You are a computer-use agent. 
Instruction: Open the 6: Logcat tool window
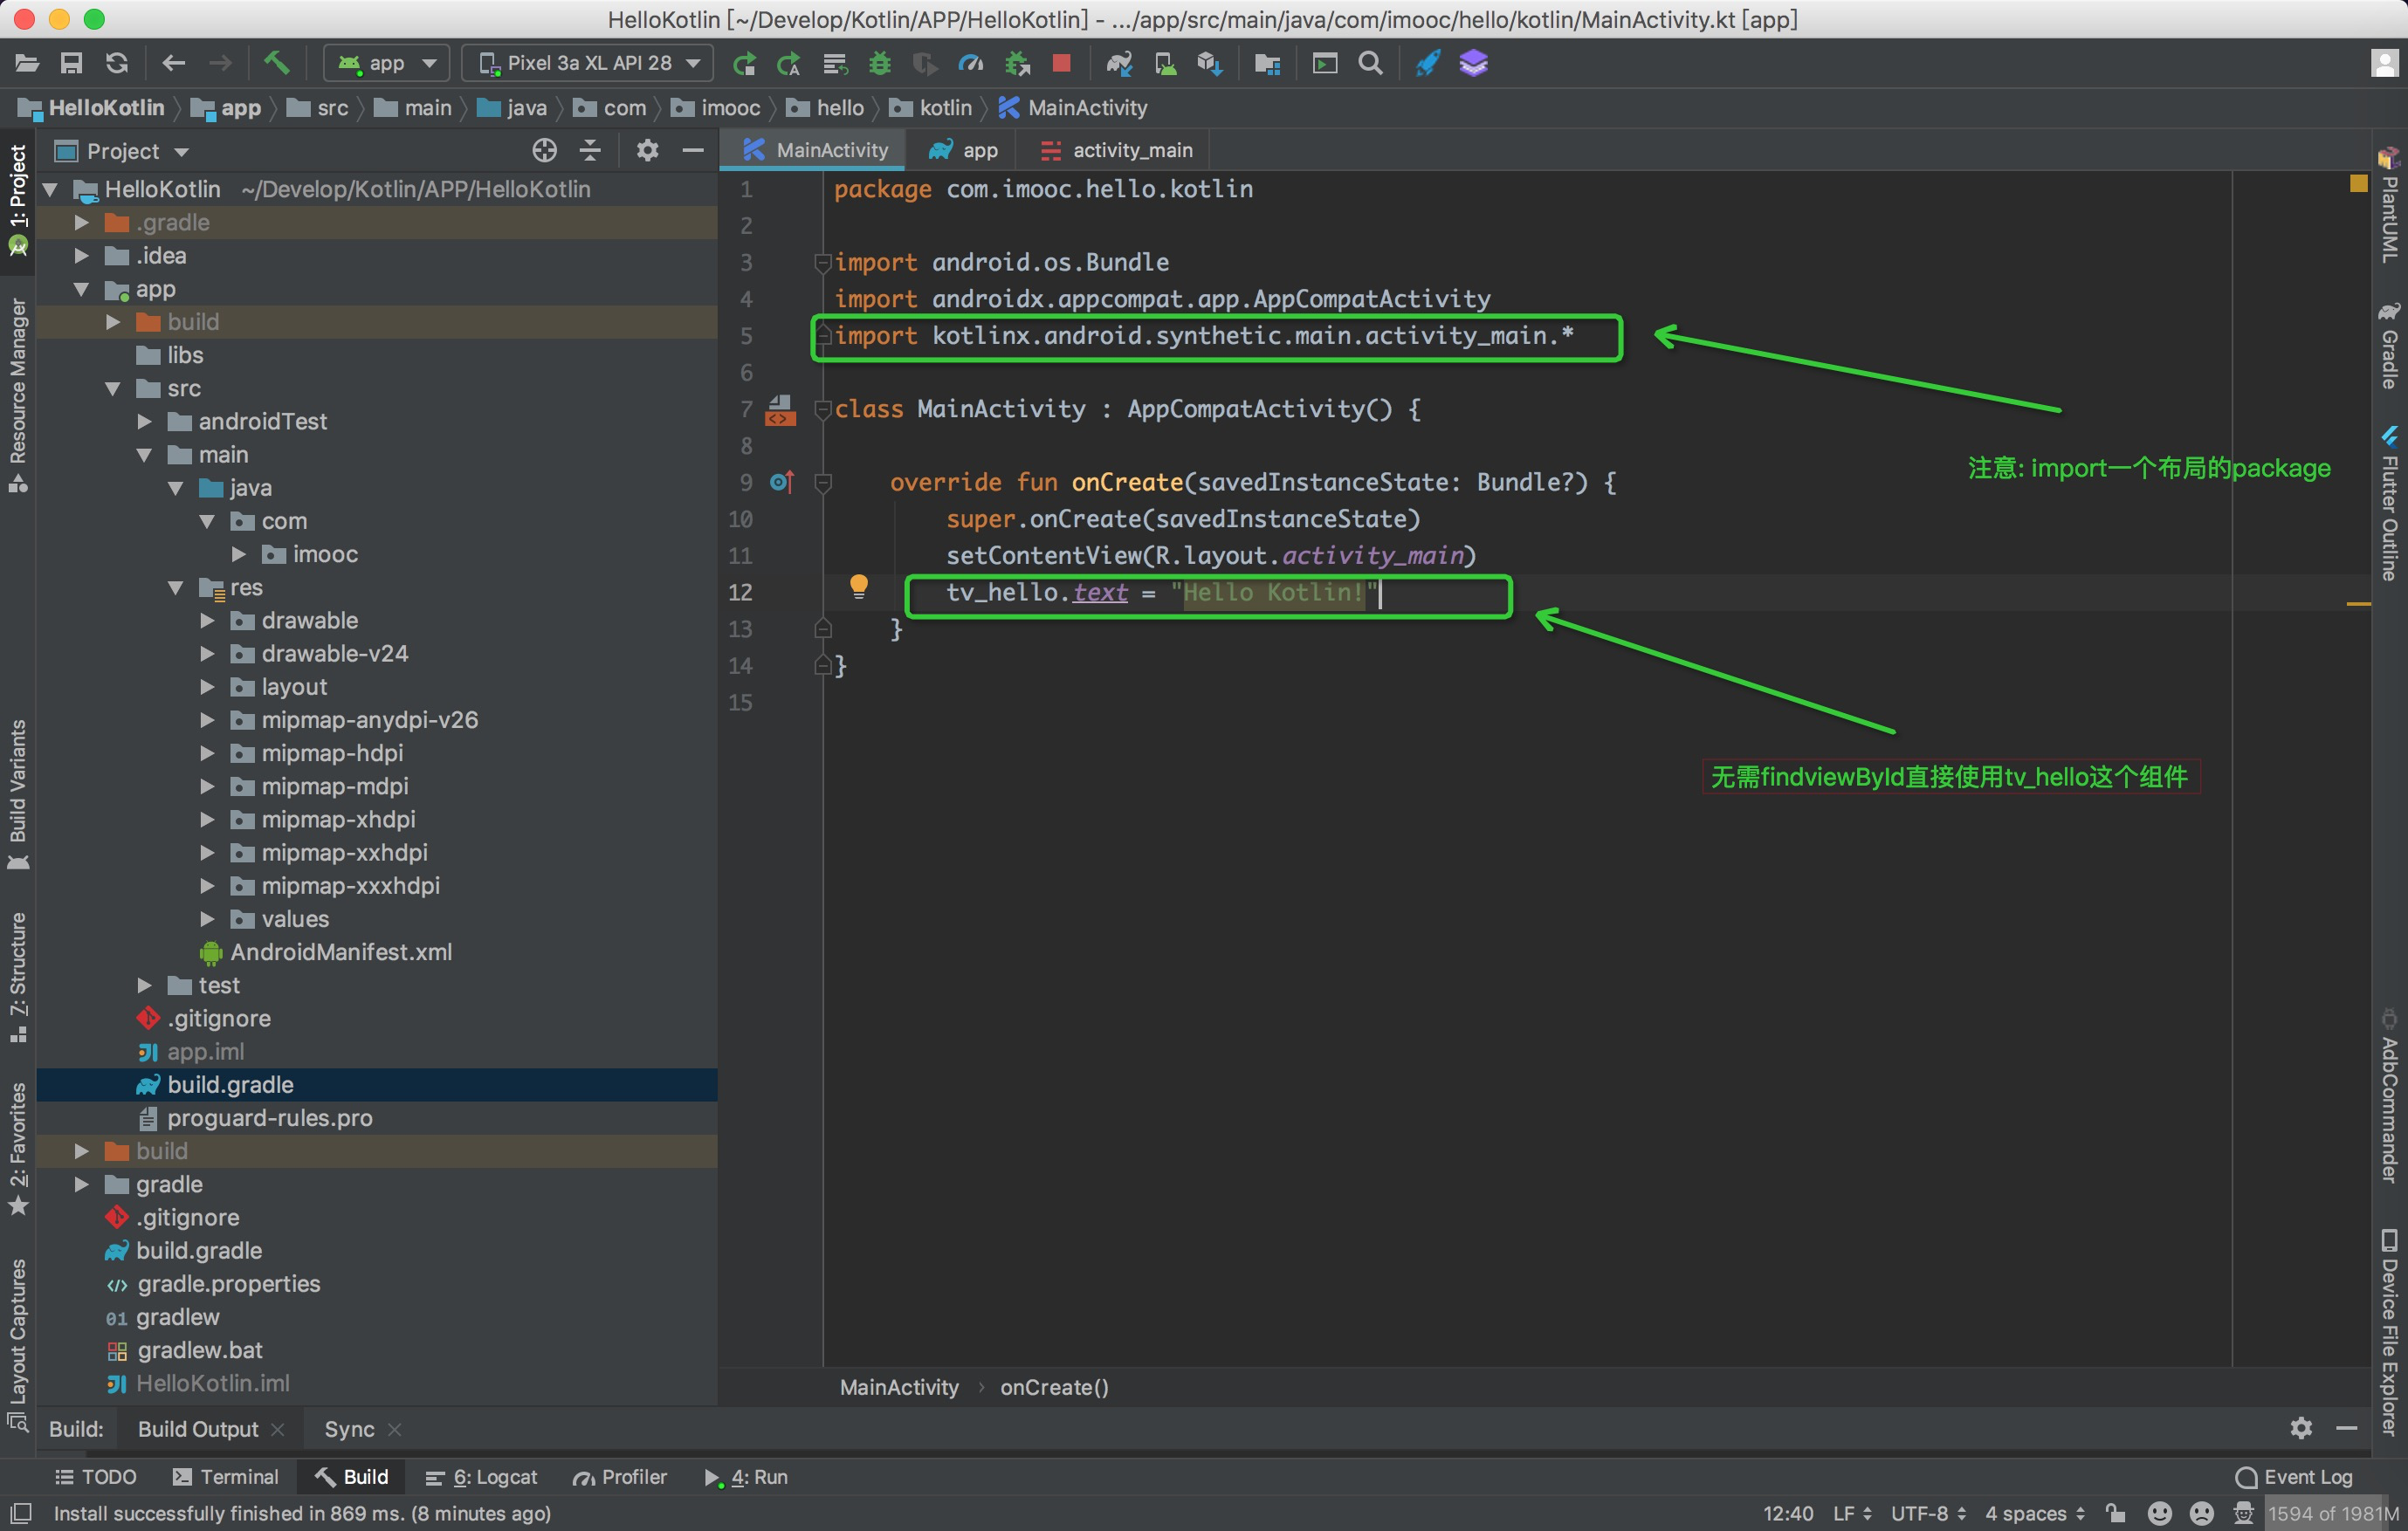point(481,1477)
